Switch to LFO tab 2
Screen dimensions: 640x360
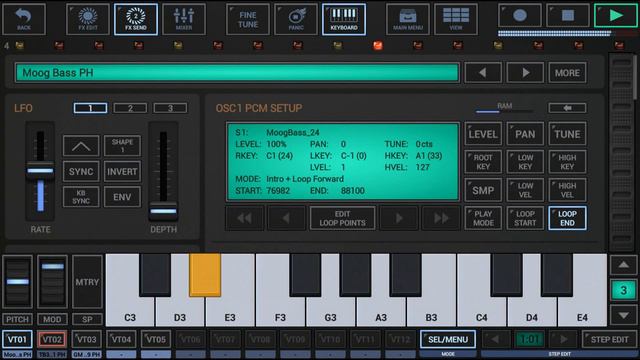pos(130,108)
